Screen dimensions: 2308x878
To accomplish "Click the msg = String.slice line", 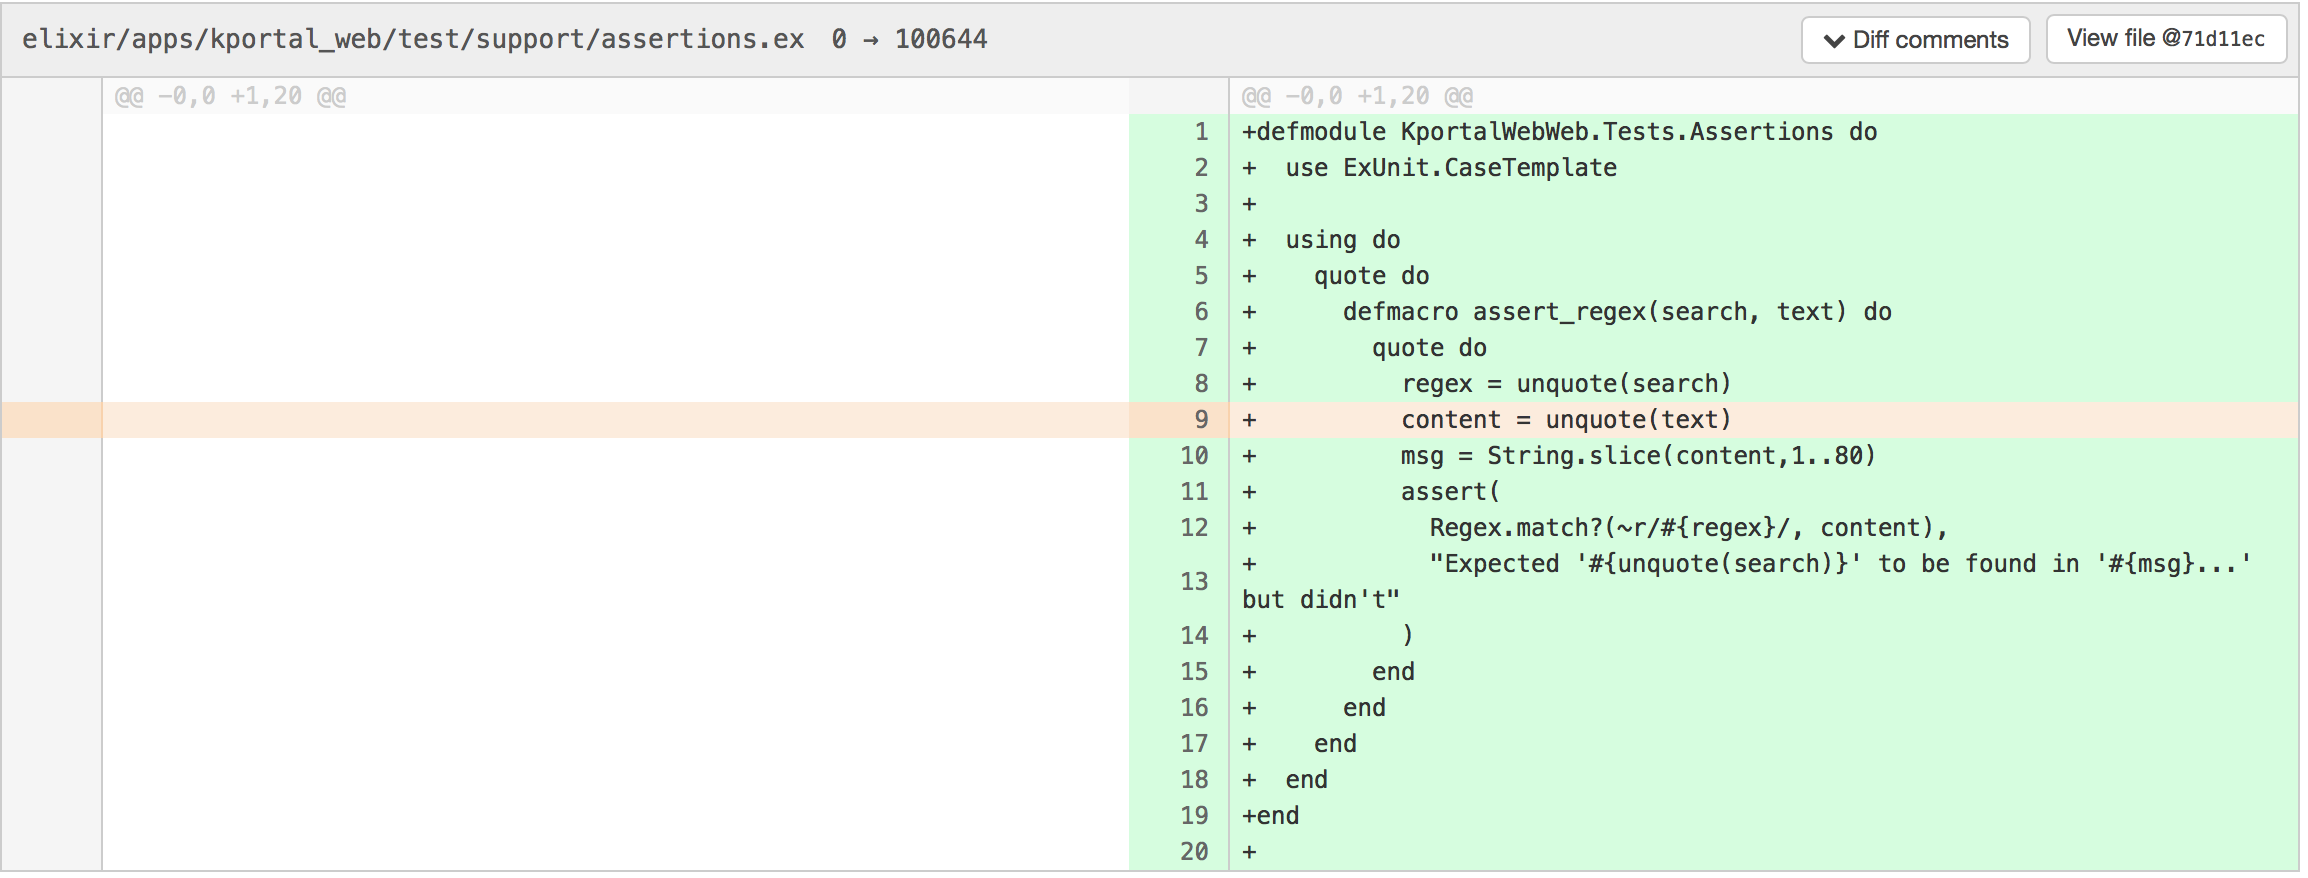I will 1637,456.
